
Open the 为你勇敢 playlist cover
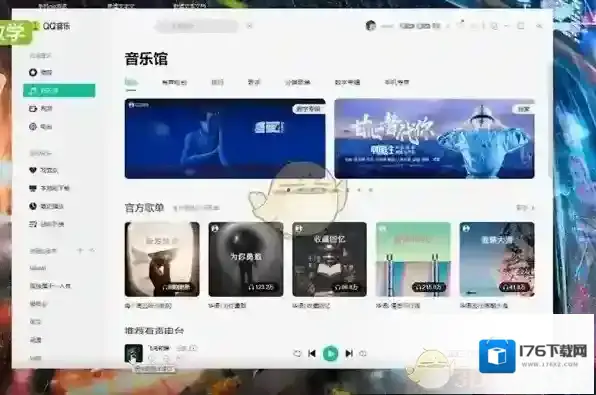[246, 259]
